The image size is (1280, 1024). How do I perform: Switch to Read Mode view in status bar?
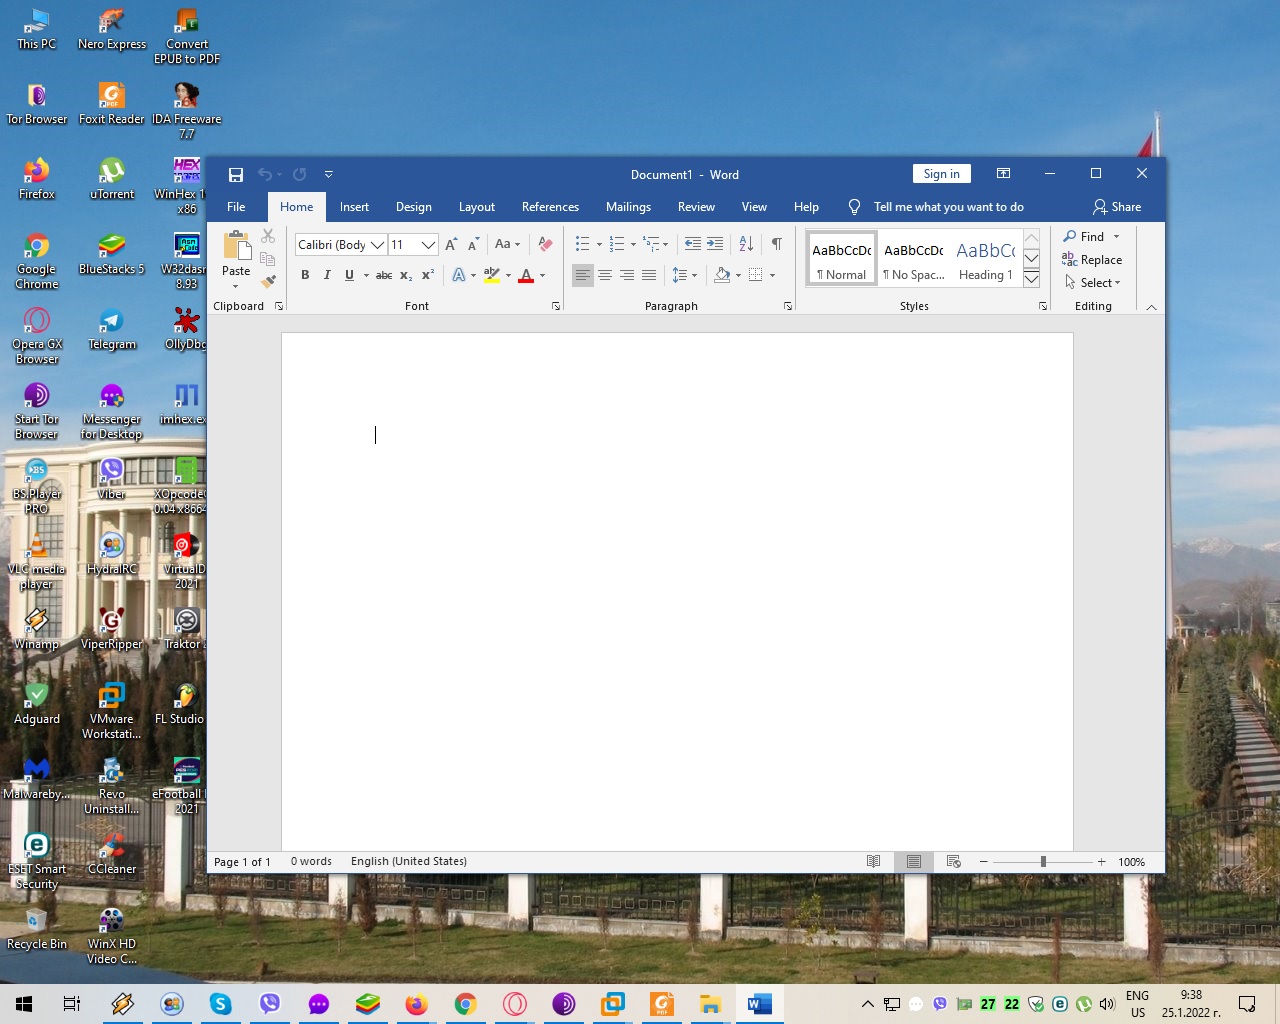point(874,862)
